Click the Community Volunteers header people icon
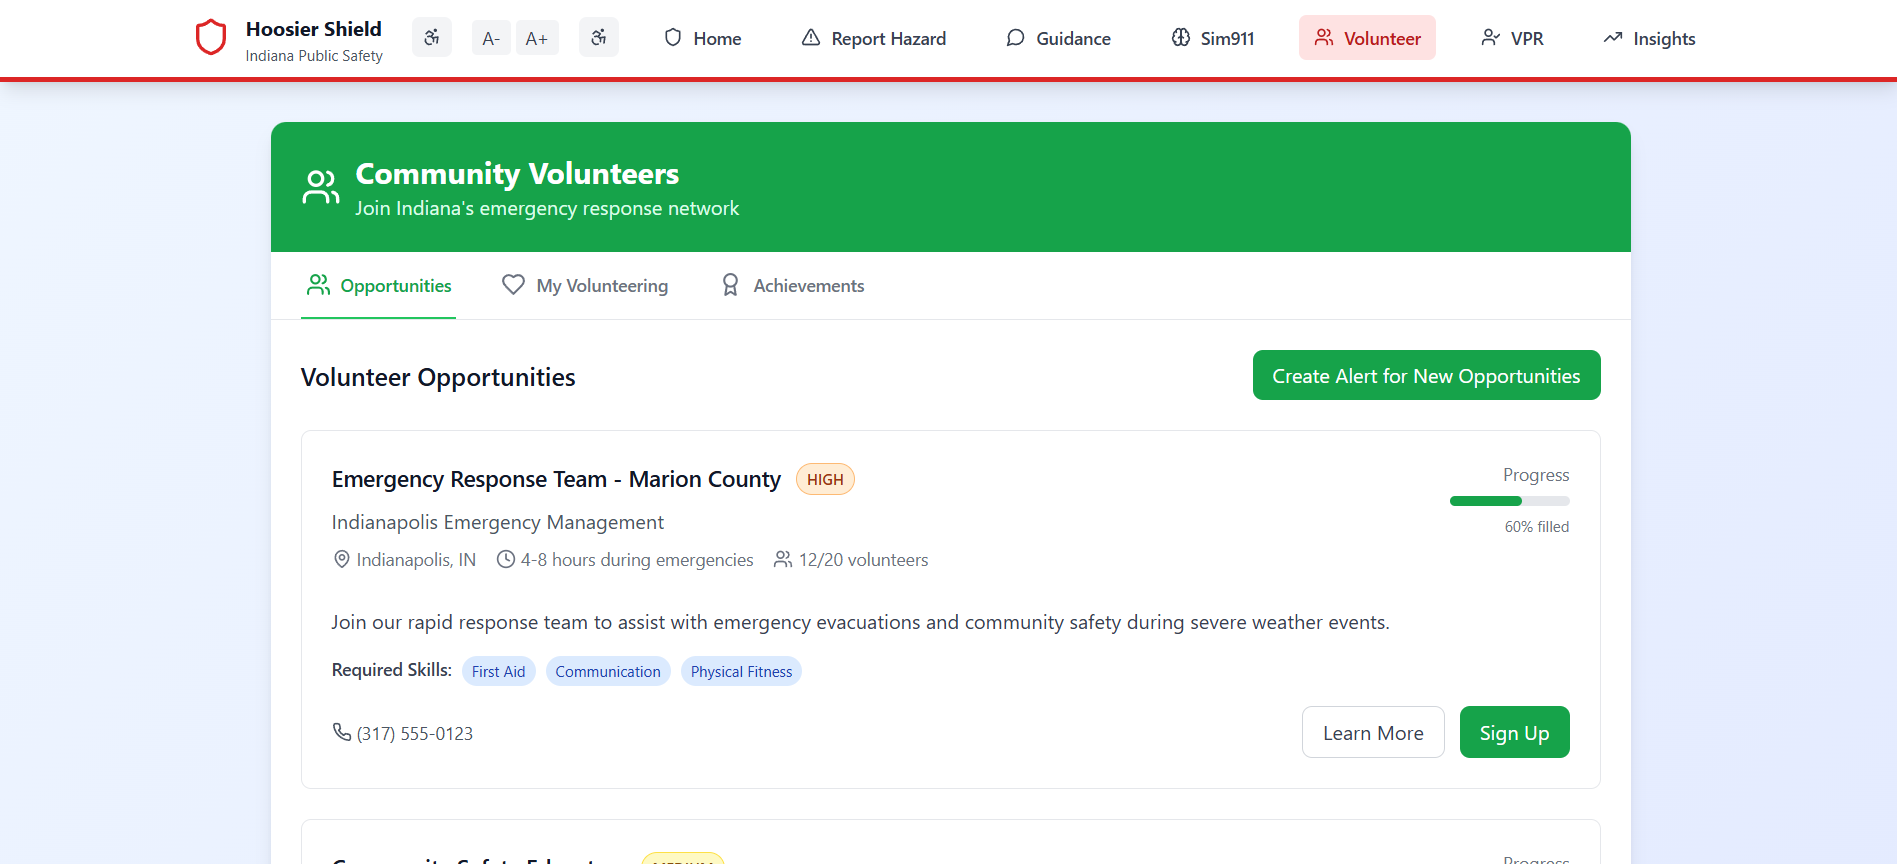 tap(320, 187)
